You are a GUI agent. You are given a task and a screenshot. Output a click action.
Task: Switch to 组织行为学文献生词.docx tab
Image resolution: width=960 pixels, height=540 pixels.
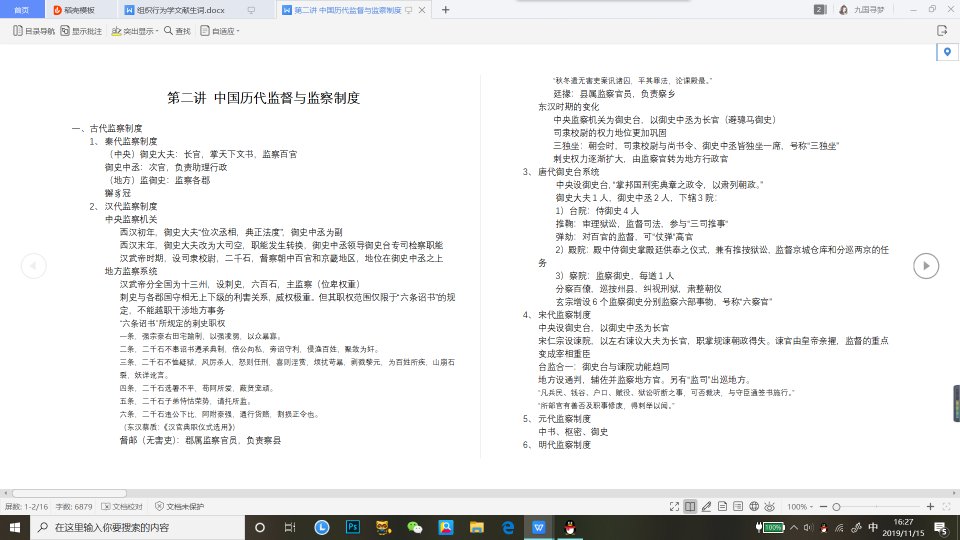(x=174, y=10)
